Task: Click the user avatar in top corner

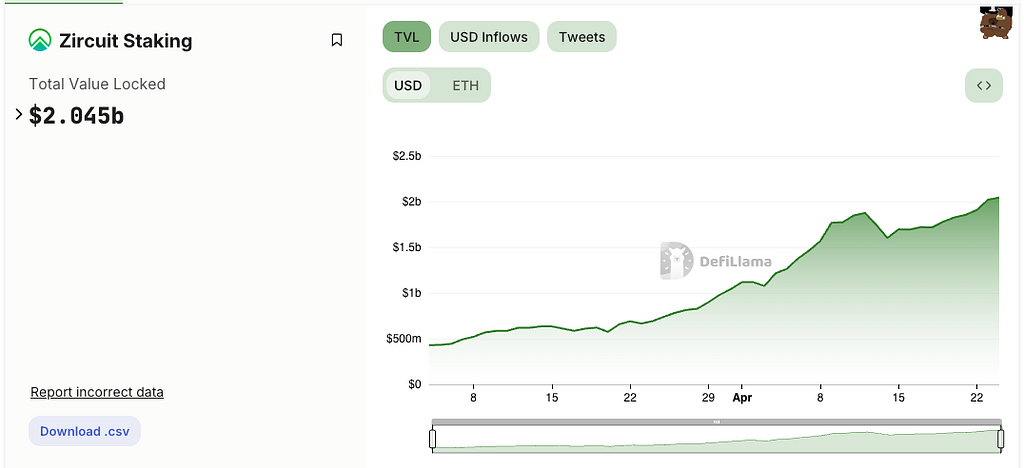Action: [996, 24]
